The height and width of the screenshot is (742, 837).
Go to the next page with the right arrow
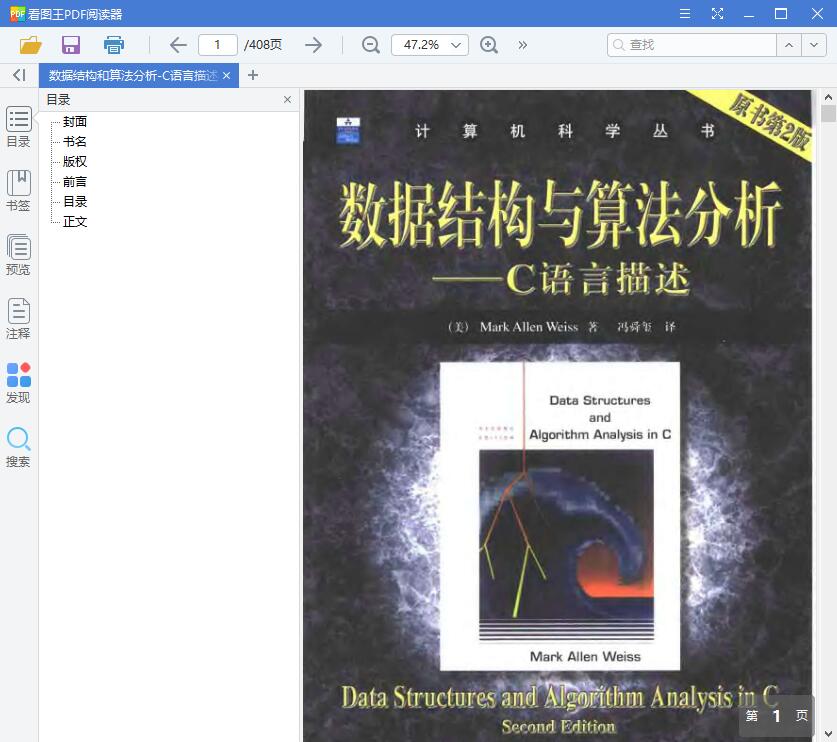pos(313,45)
